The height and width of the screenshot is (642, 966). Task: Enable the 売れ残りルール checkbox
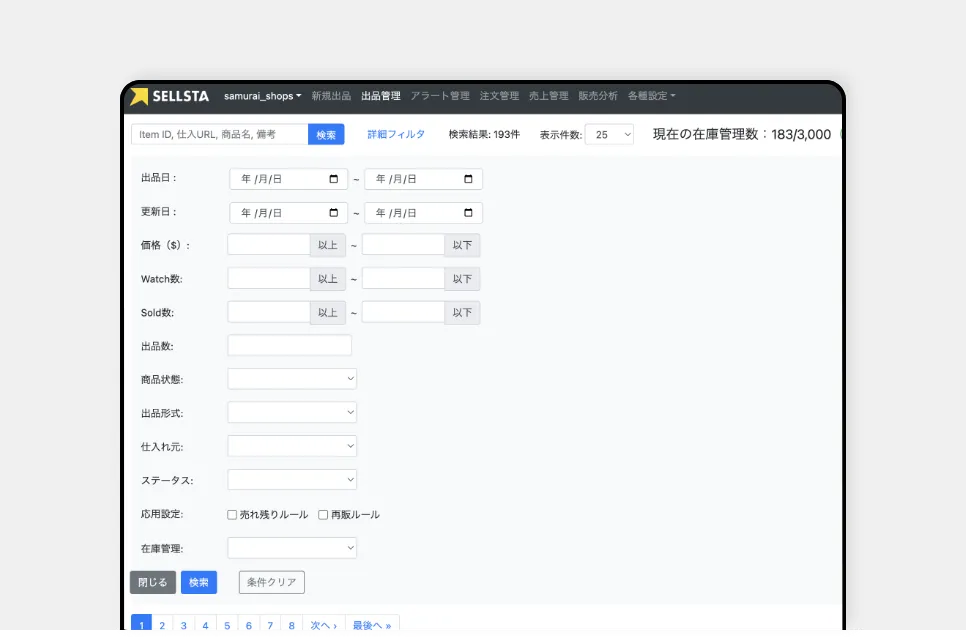coord(232,515)
